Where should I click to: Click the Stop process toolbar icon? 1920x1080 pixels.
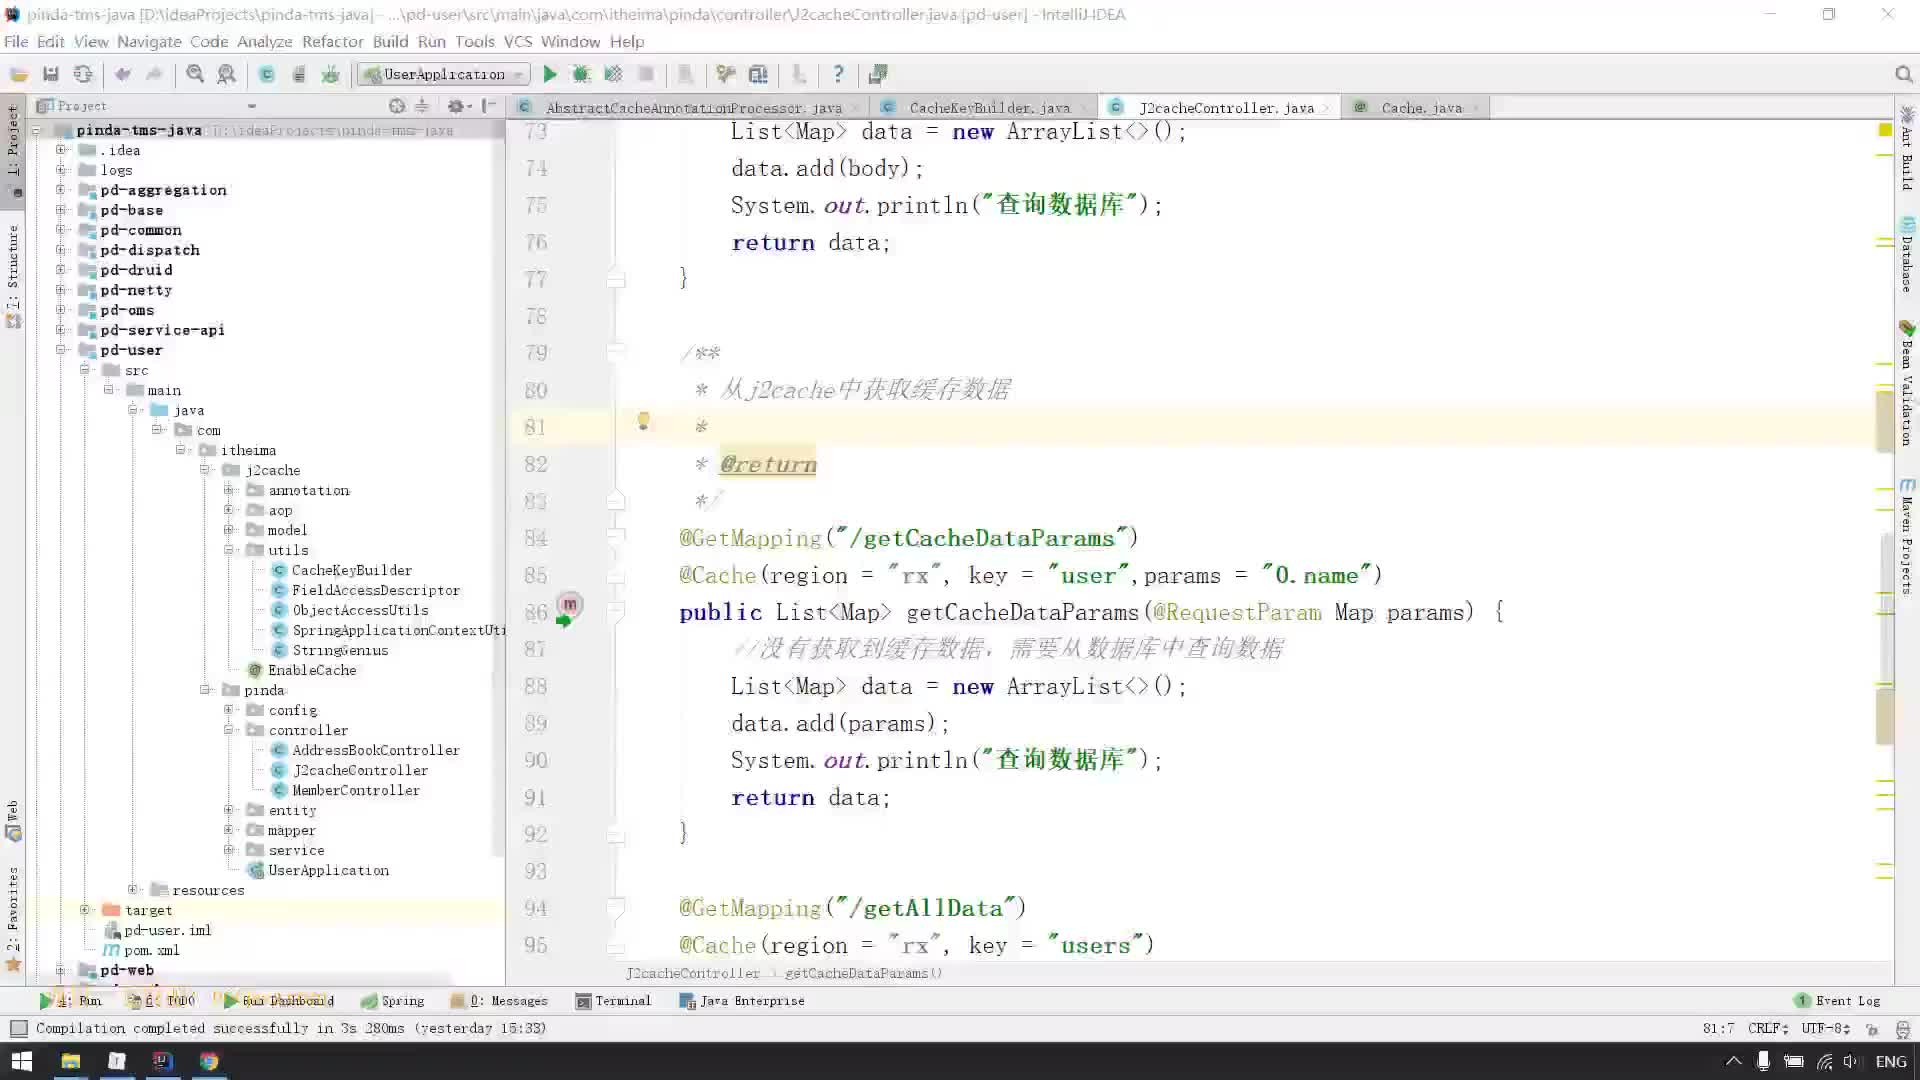[x=646, y=74]
